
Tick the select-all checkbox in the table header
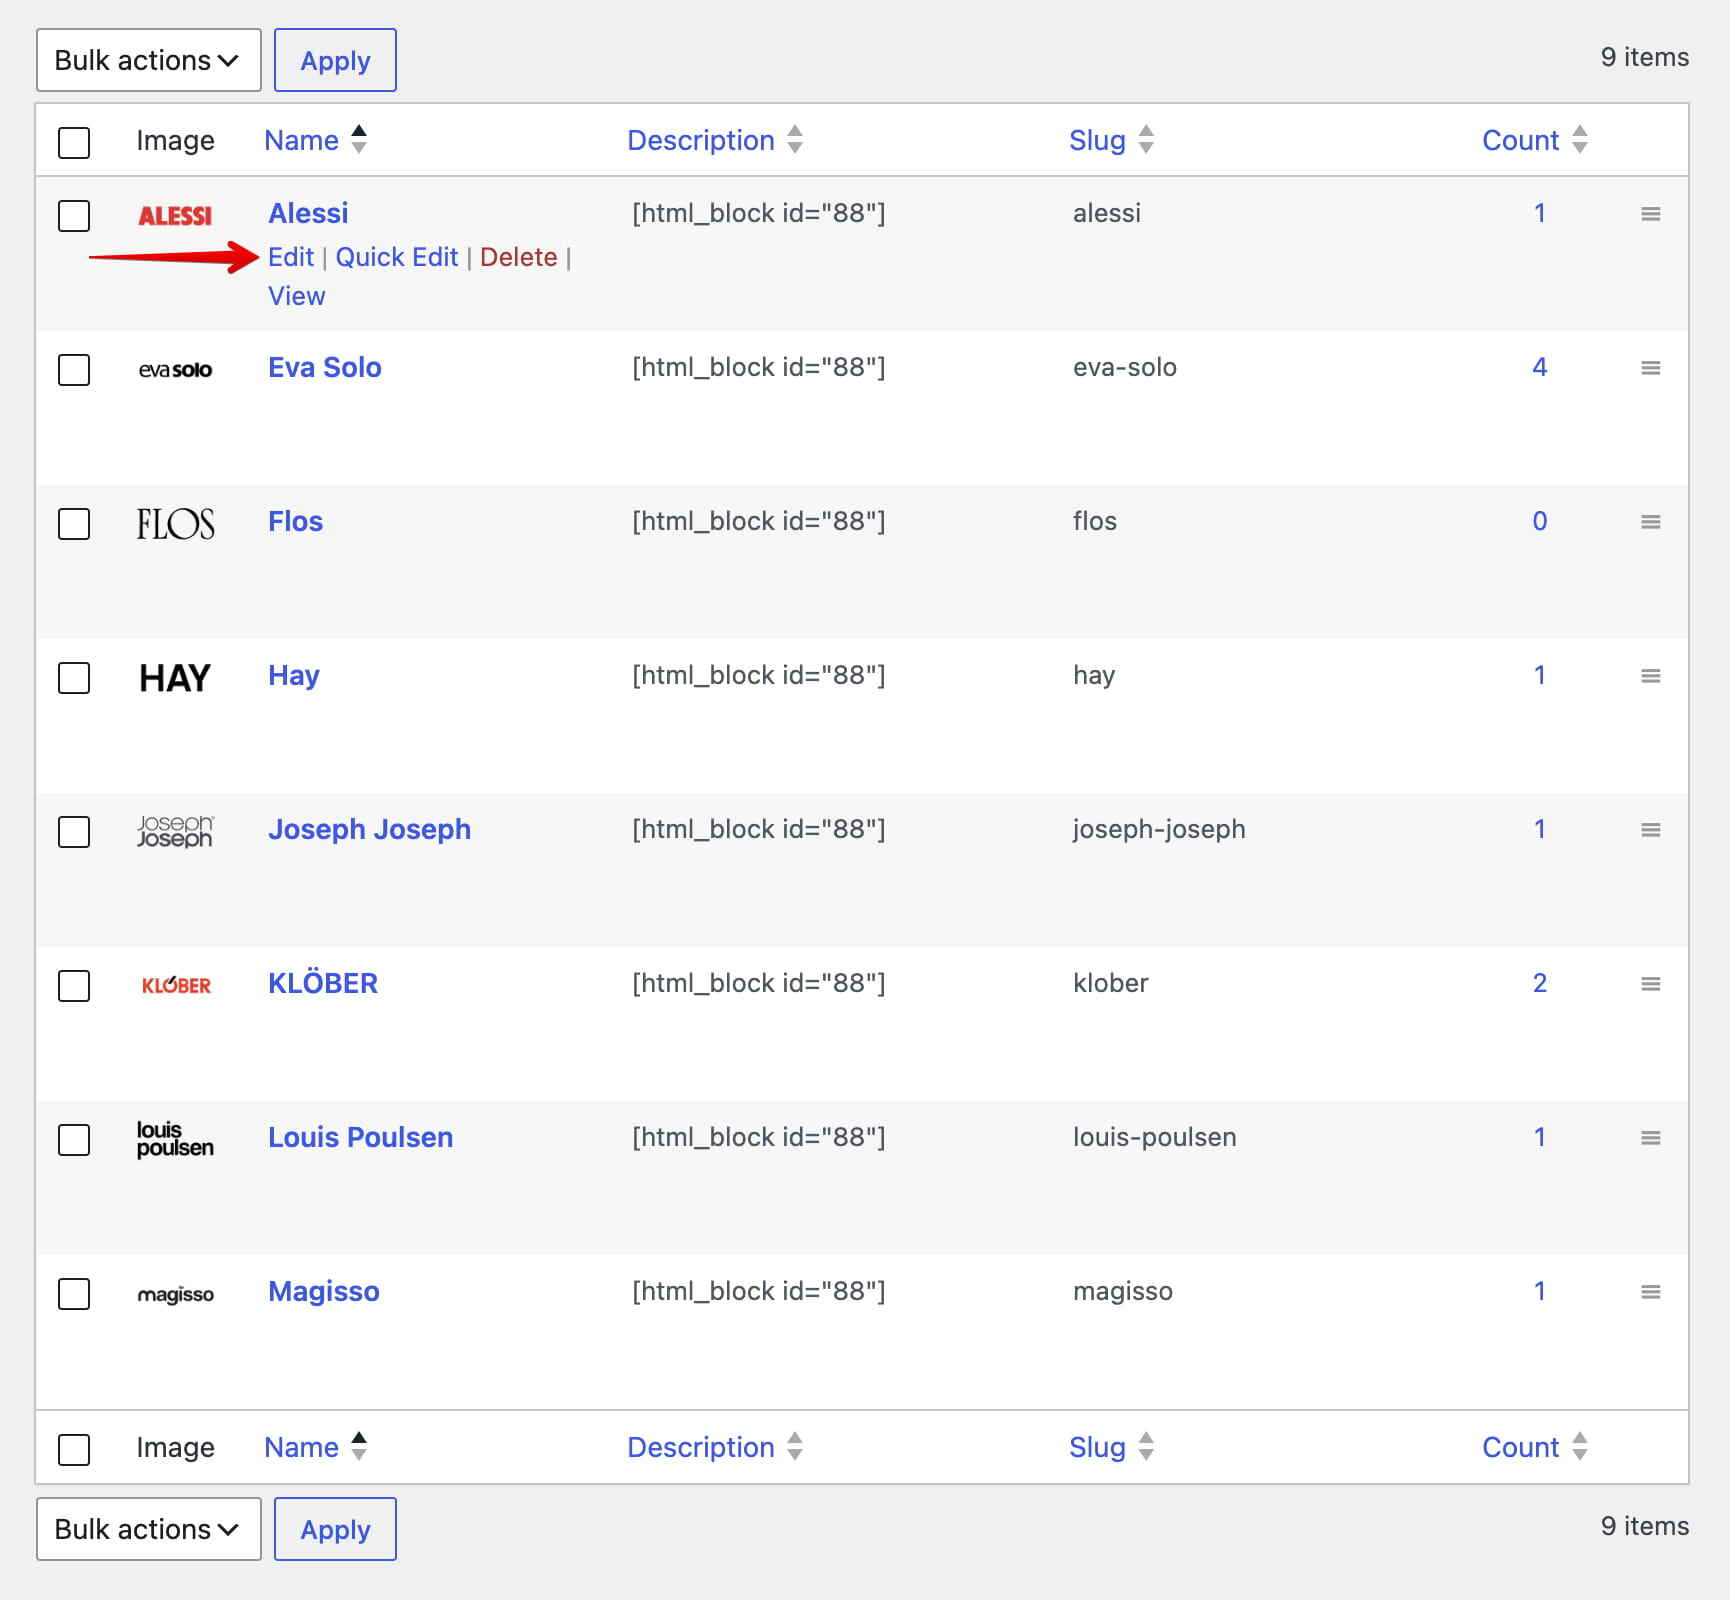click(74, 142)
